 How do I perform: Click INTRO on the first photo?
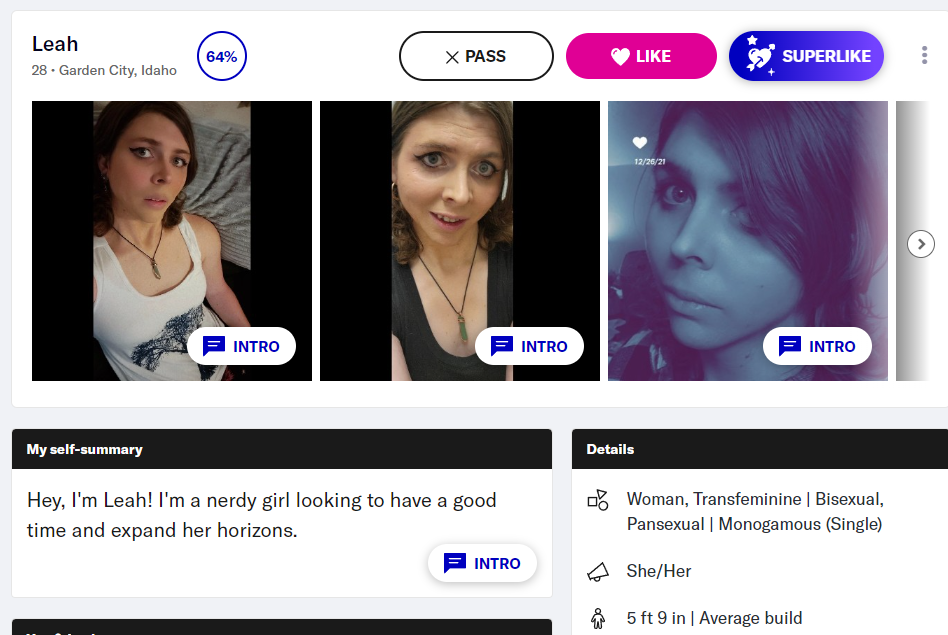pos(241,346)
